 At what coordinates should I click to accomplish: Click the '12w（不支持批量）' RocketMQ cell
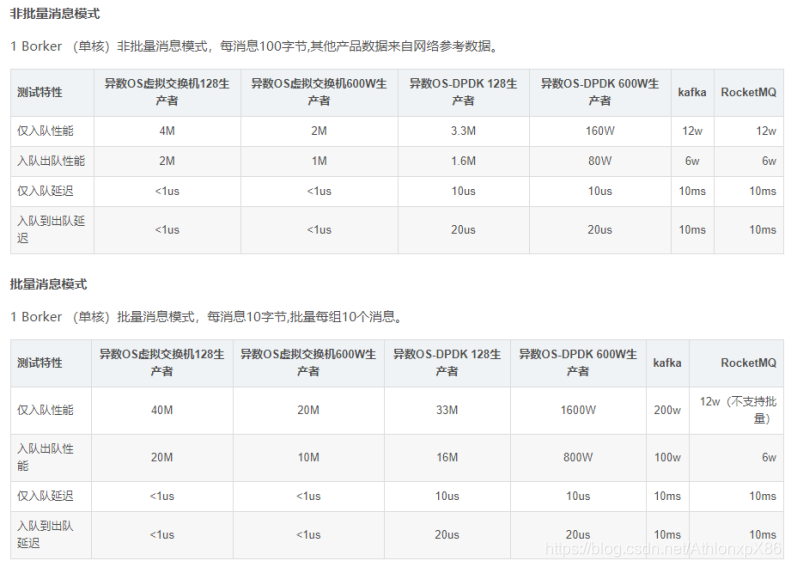737,410
